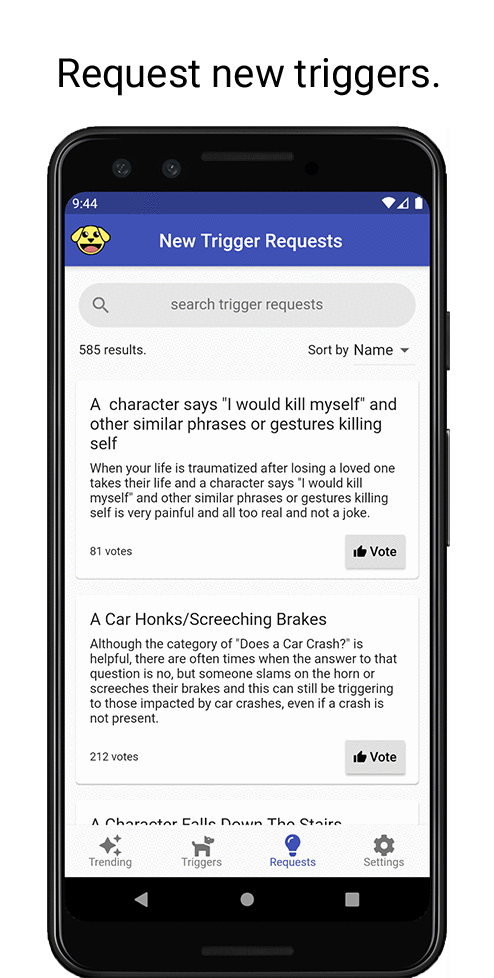Vote for A Car Honks/Screeching Brakes
The image size is (494, 978).
pos(375,757)
